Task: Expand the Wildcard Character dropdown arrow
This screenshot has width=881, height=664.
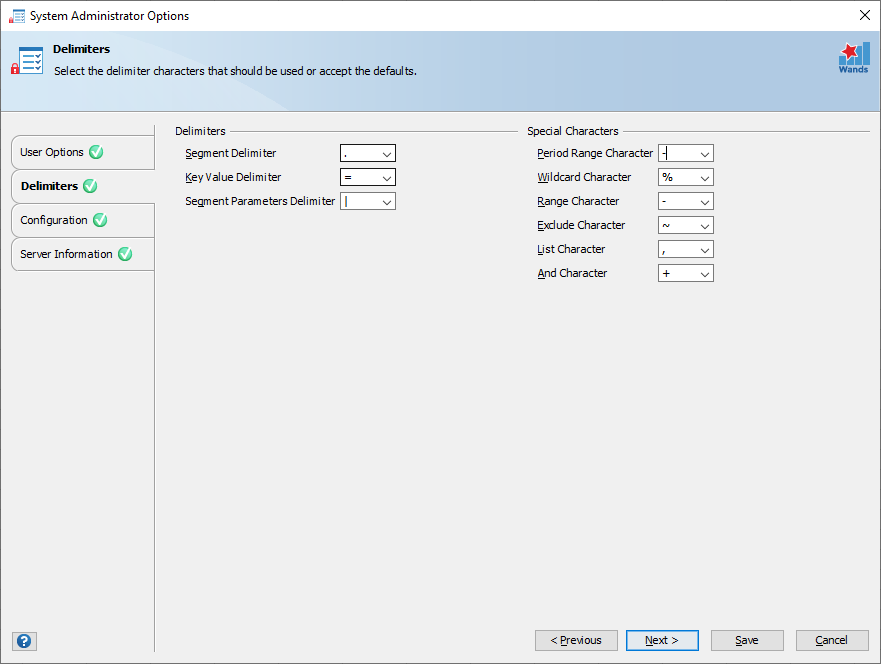Action: click(x=705, y=178)
